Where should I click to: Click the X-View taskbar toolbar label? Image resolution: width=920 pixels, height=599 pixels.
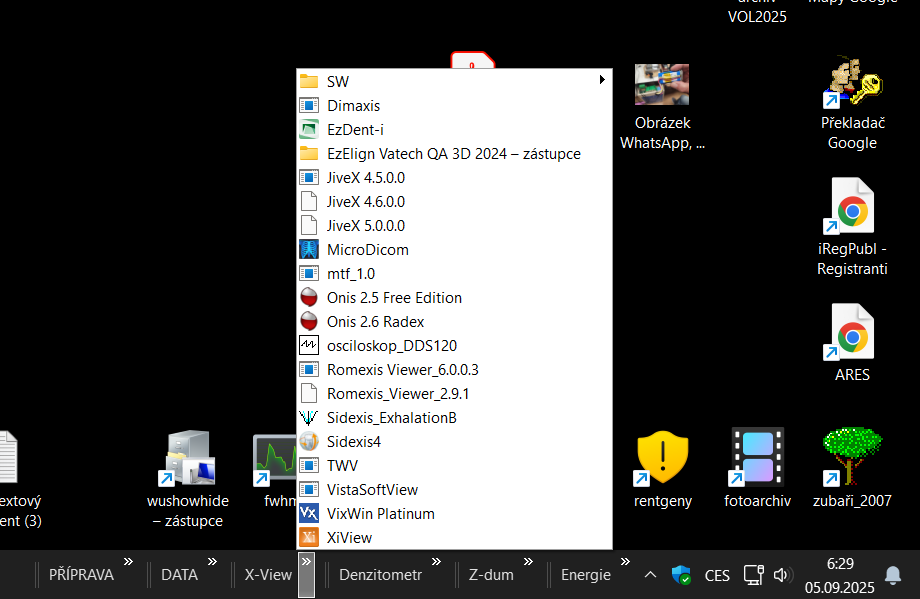pos(268,575)
